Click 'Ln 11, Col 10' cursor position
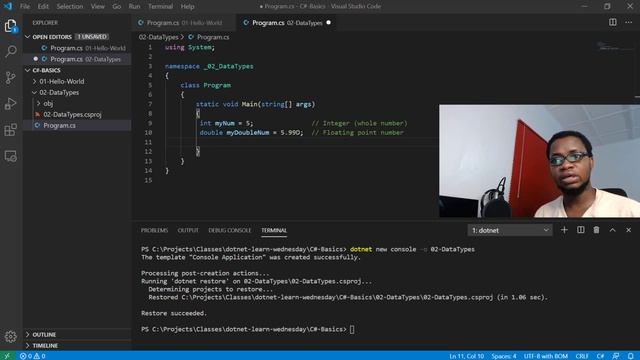This screenshot has height=360, width=640. pos(467,356)
